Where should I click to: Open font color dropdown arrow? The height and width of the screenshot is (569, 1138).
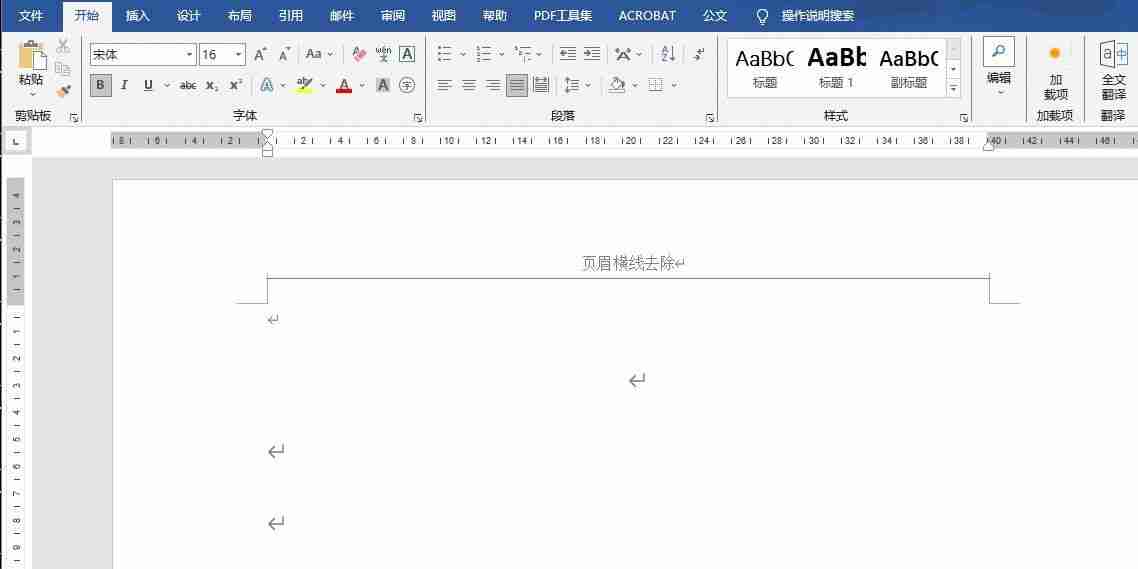point(362,86)
